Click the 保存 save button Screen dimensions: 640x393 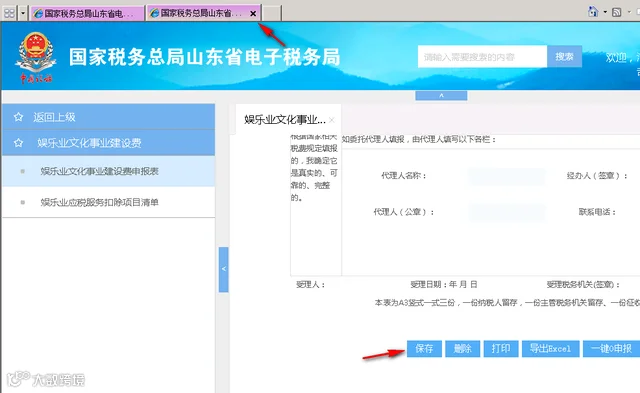[424, 349]
